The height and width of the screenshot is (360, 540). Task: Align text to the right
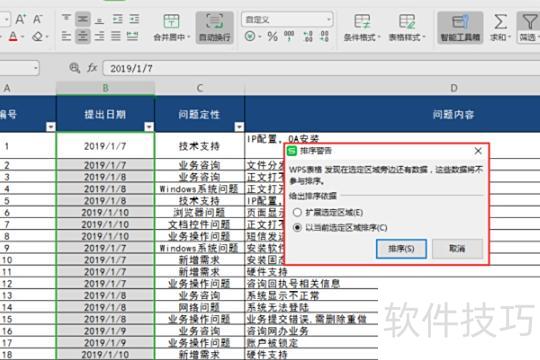[100, 36]
